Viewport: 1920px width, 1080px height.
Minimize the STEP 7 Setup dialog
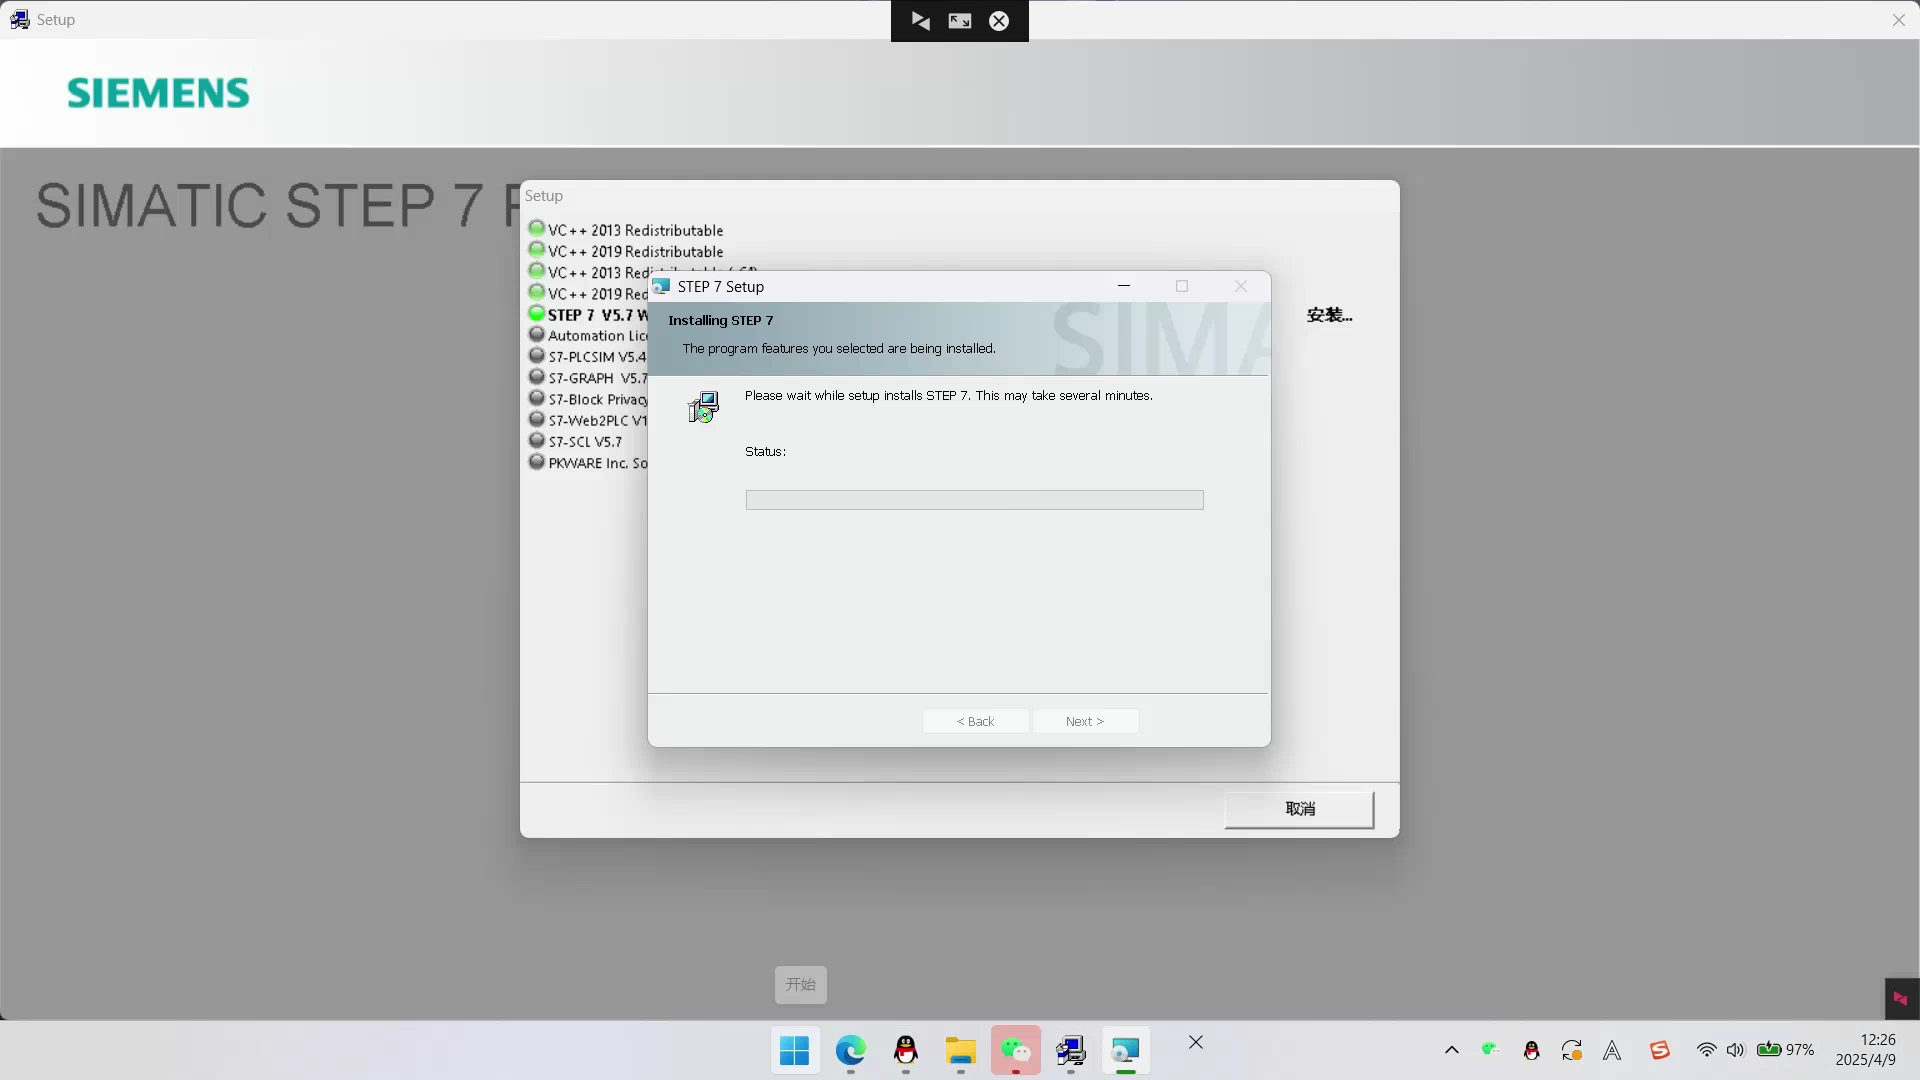click(x=1124, y=286)
